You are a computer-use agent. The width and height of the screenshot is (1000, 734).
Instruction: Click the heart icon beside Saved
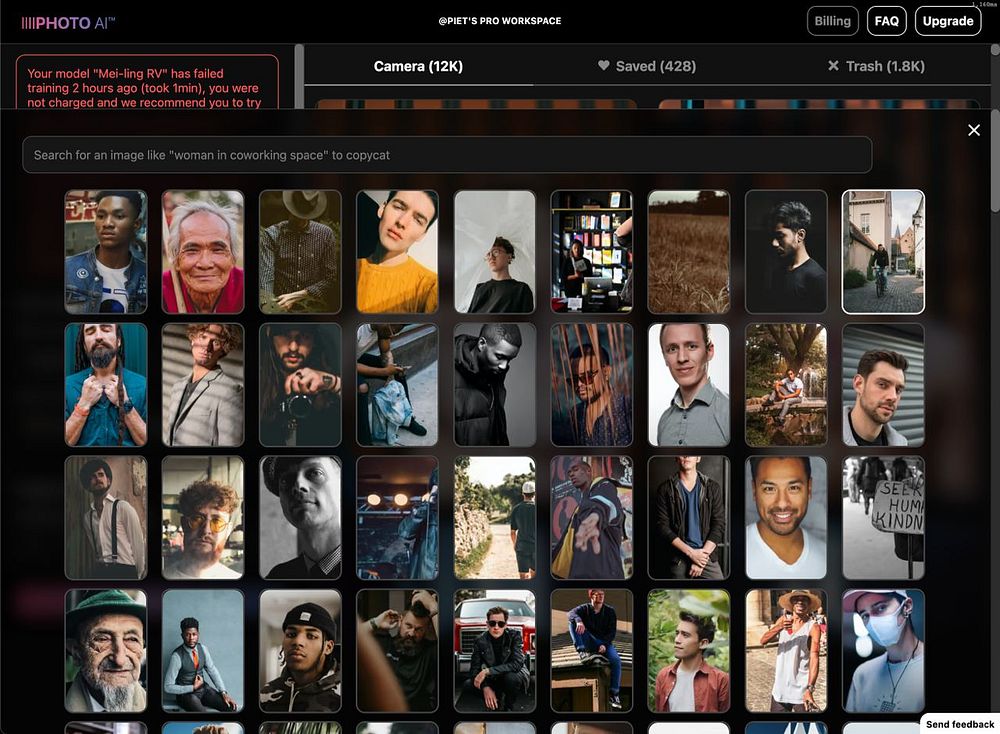(x=603, y=66)
